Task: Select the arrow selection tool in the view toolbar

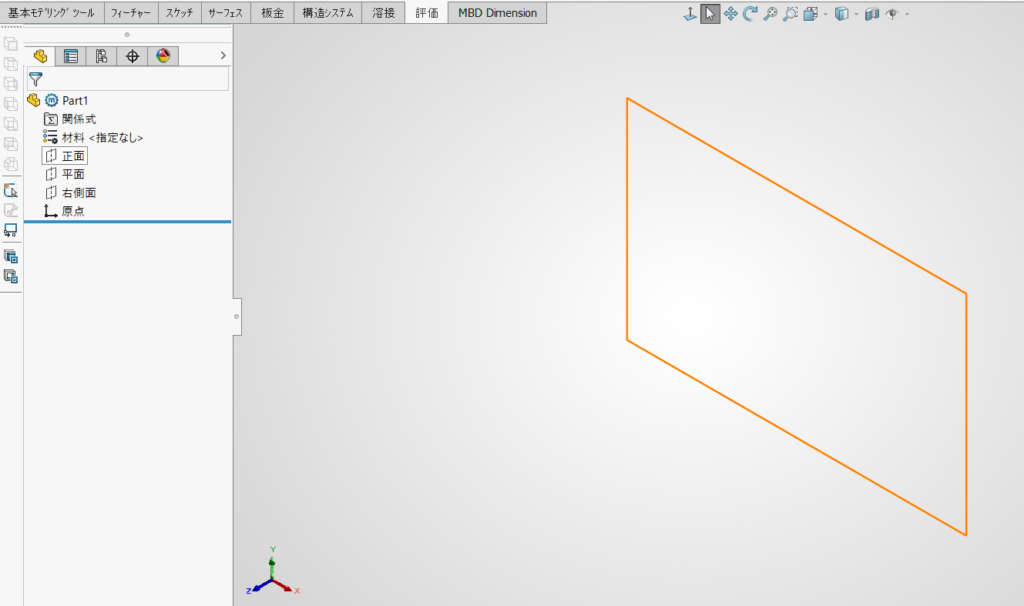Action: click(712, 14)
